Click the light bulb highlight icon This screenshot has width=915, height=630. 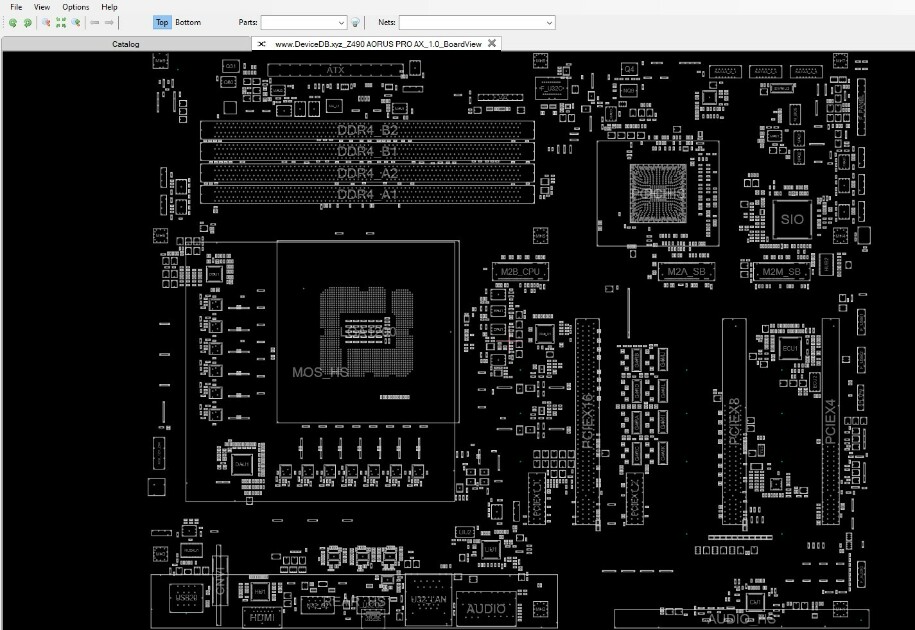(355, 23)
